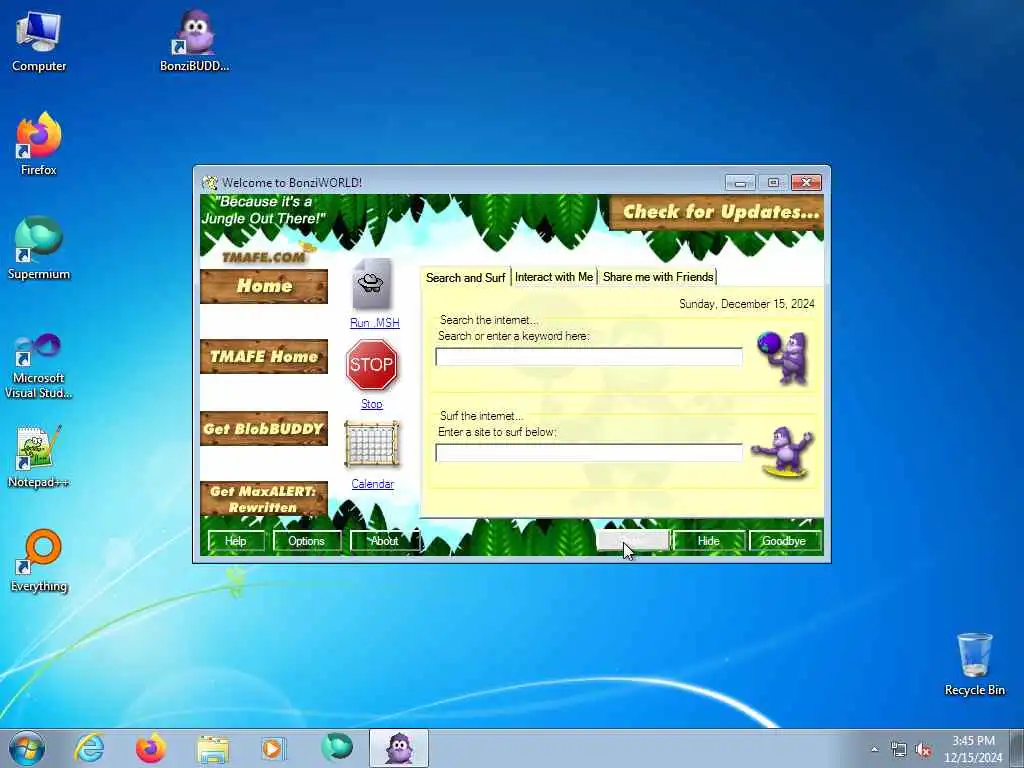Launch Internet Explorer from the taskbar

(89, 748)
